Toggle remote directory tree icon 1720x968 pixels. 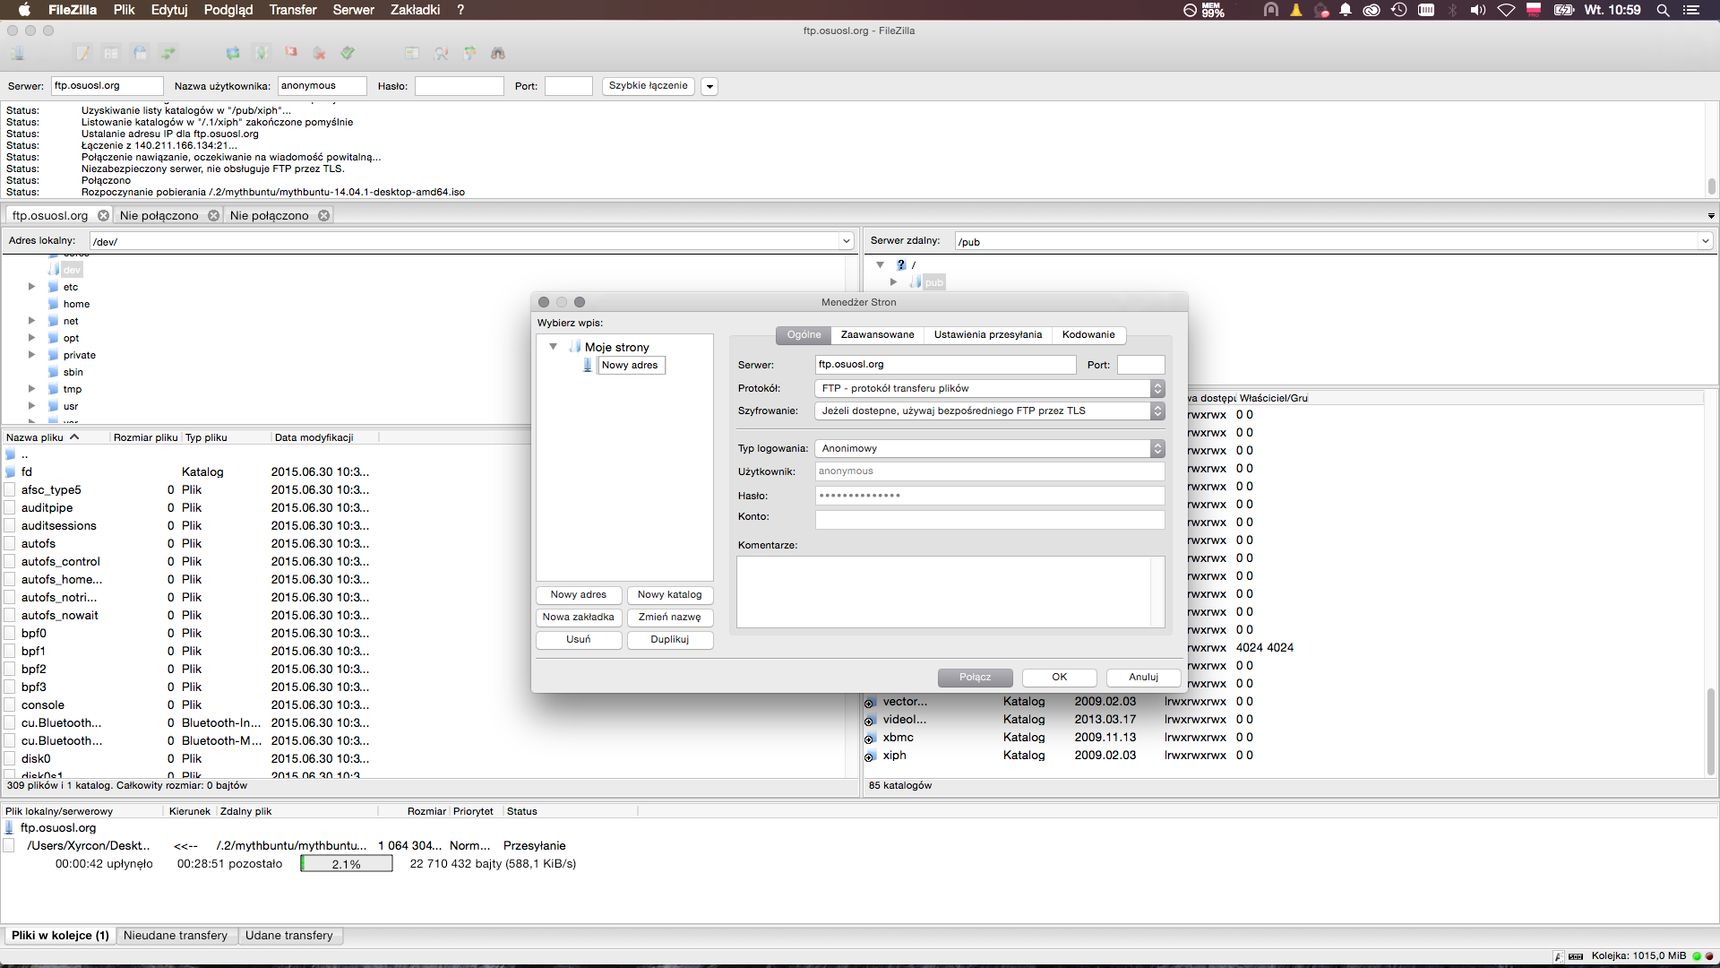(x=140, y=53)
